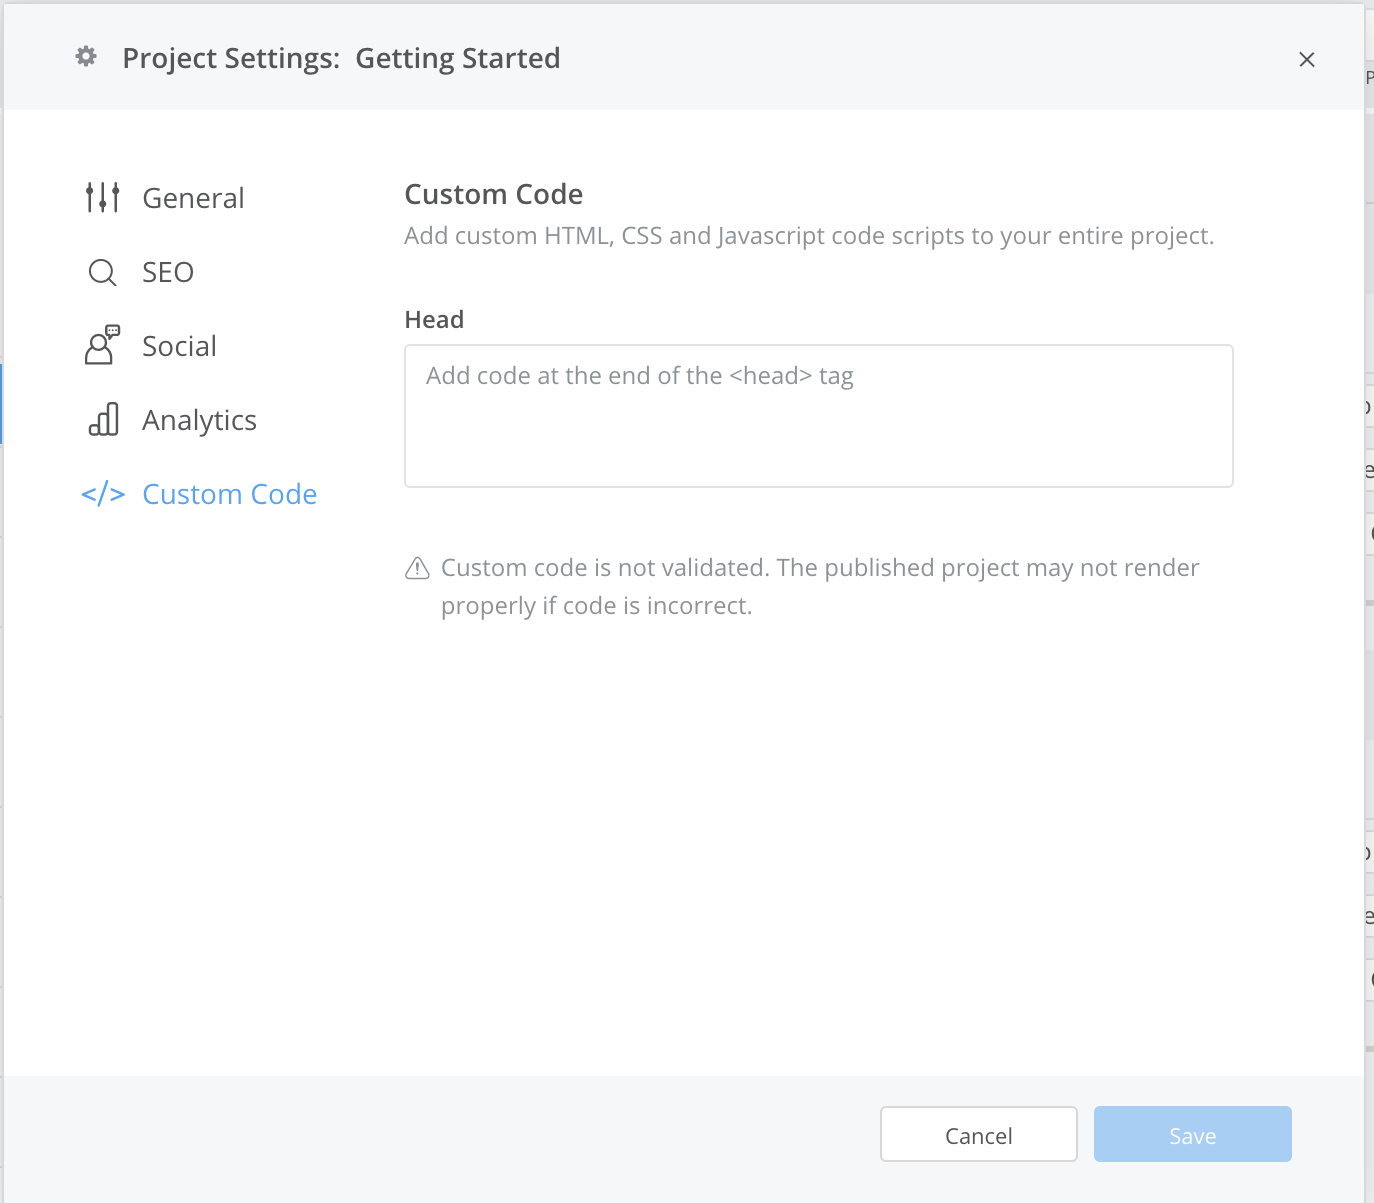Go to the Social settings tab
The image size is (1374, 1203).
179,346
